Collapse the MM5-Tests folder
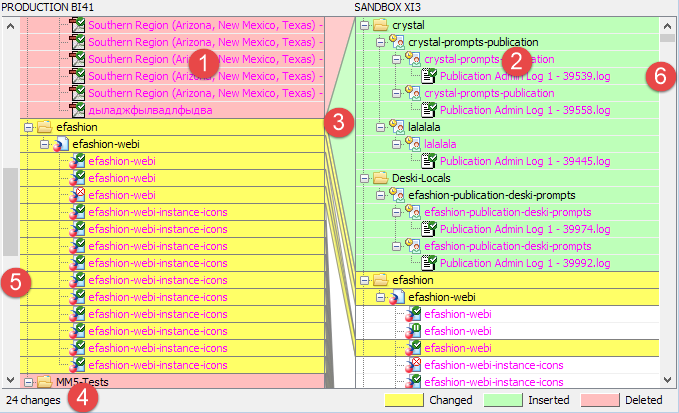The height and width of the screenshot is (413, 679). click(29, 382)
